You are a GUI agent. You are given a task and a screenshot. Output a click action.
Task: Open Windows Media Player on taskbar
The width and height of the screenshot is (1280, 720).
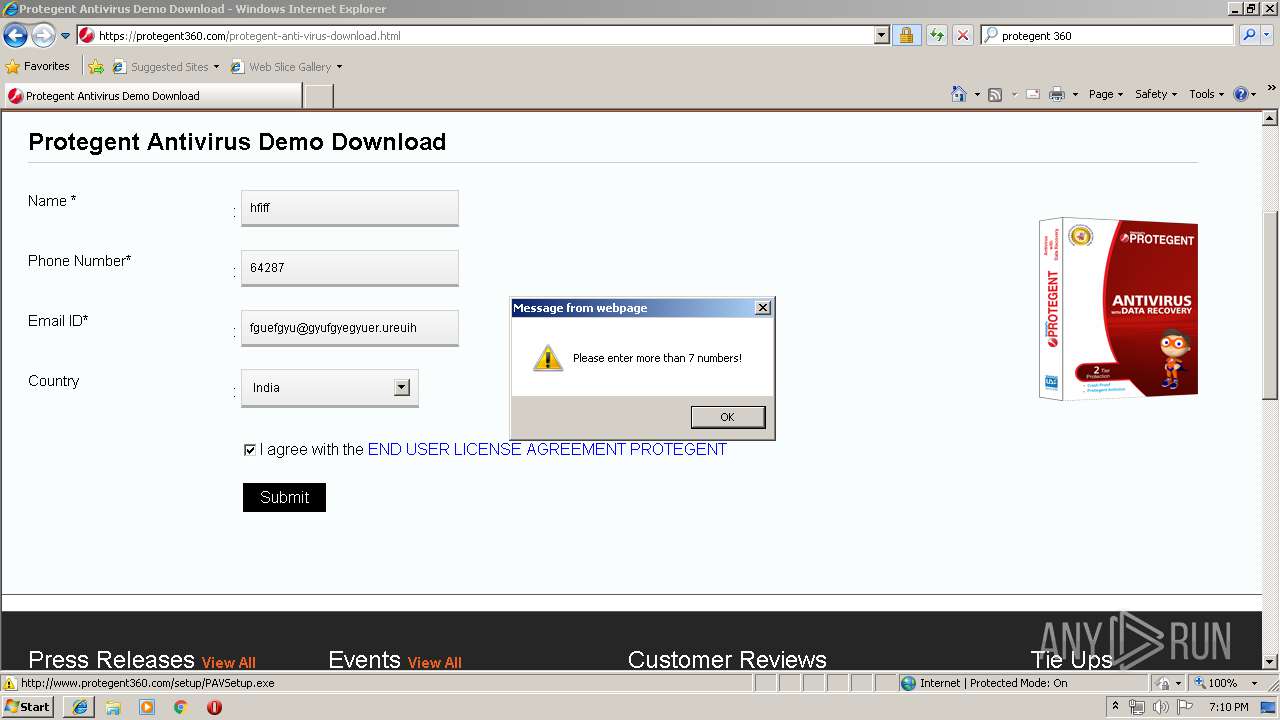coord(147,707)
